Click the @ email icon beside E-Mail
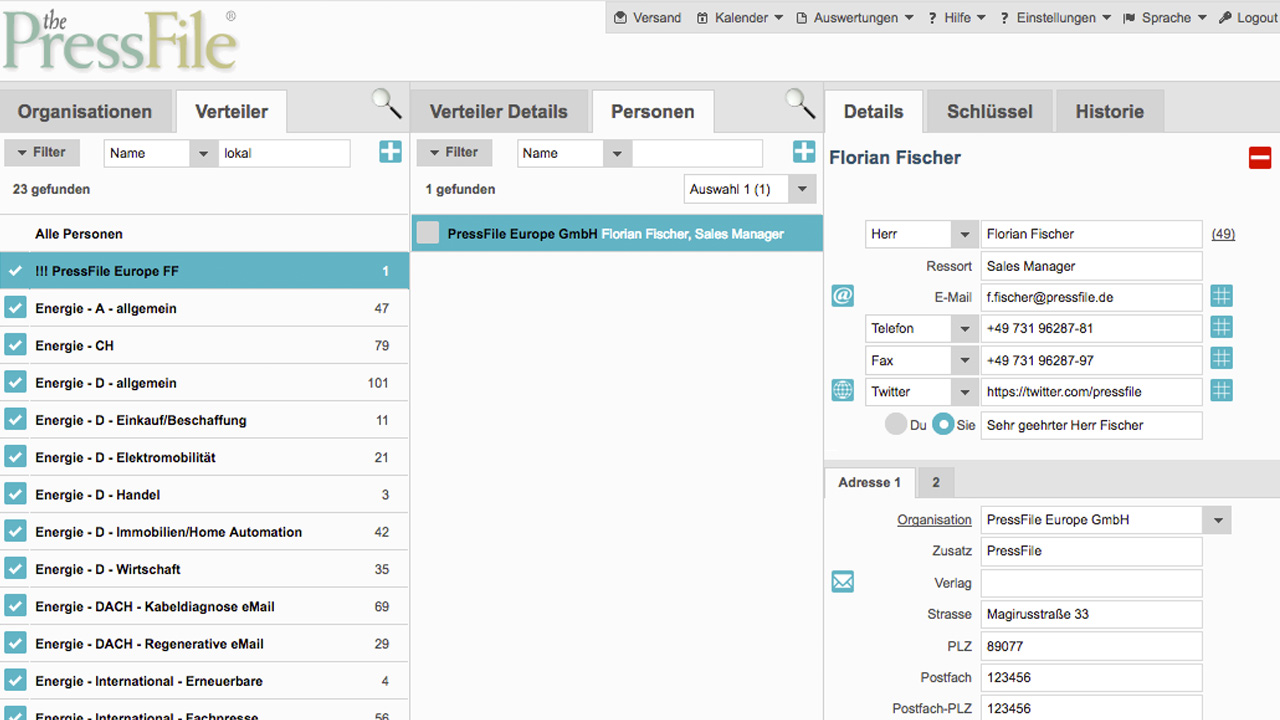The image size is (1280, 720). [x=843, y=296]
